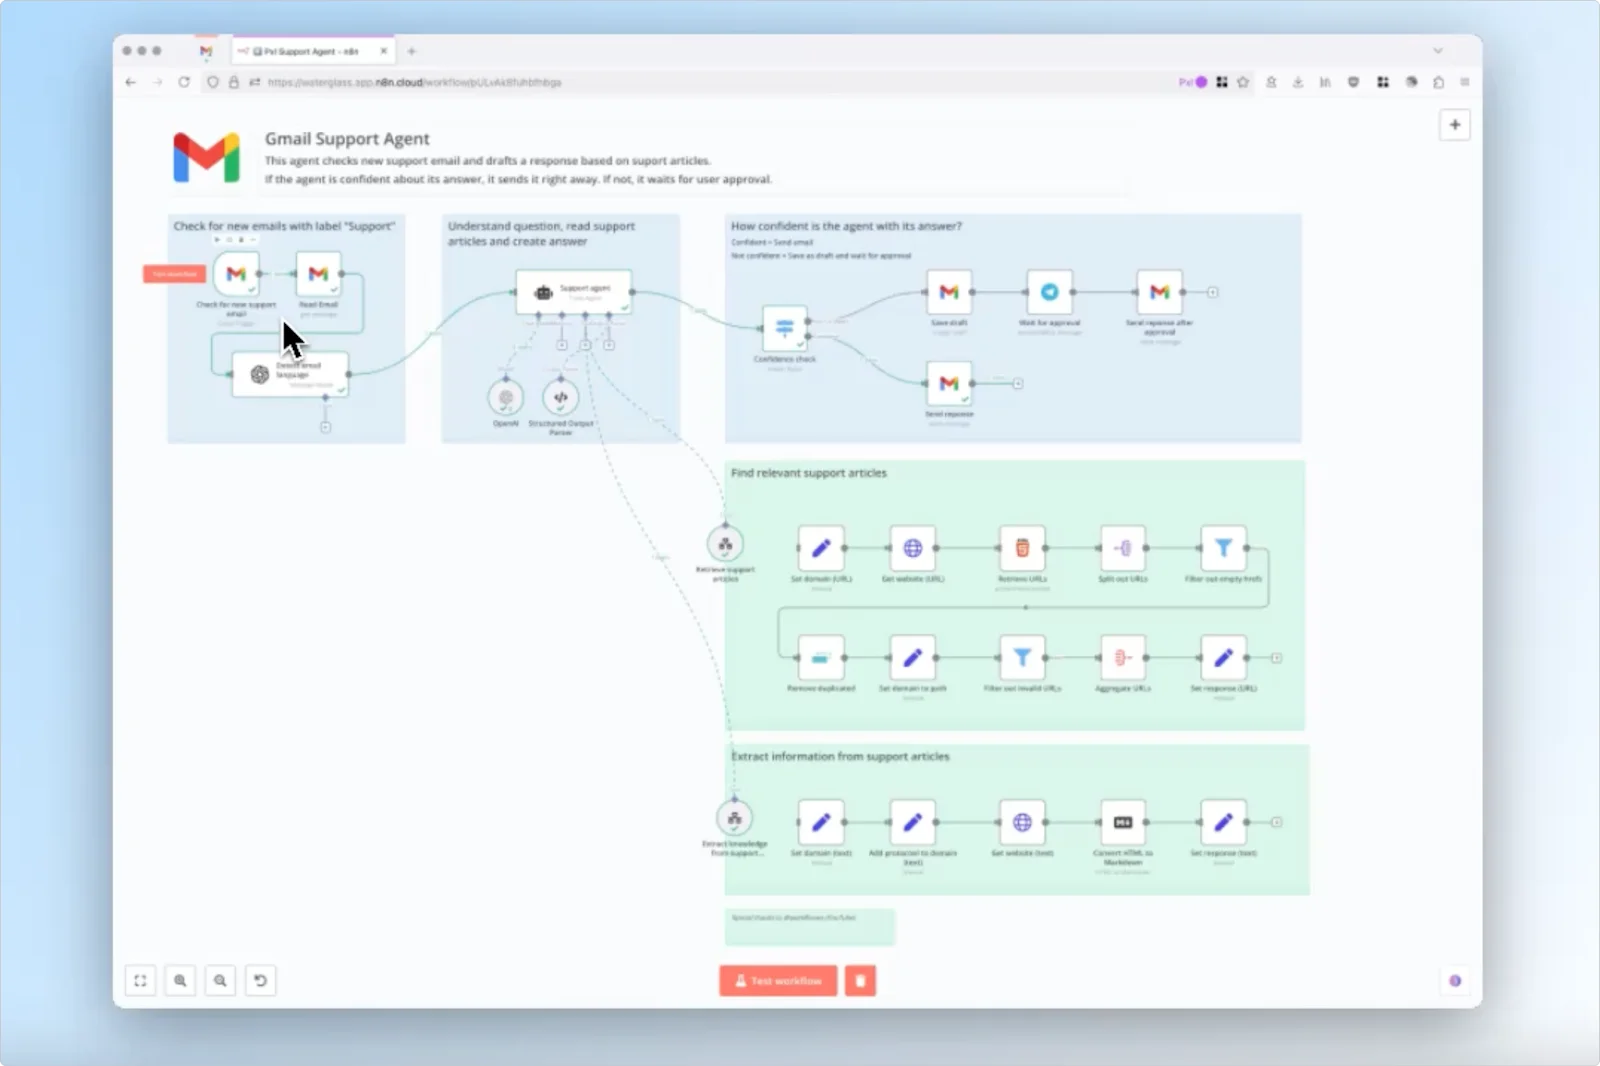This screenshot has height=1066, width=1600.
Task: Open a new browser tab
Action: pyautogui.click(x=411, y=51)
